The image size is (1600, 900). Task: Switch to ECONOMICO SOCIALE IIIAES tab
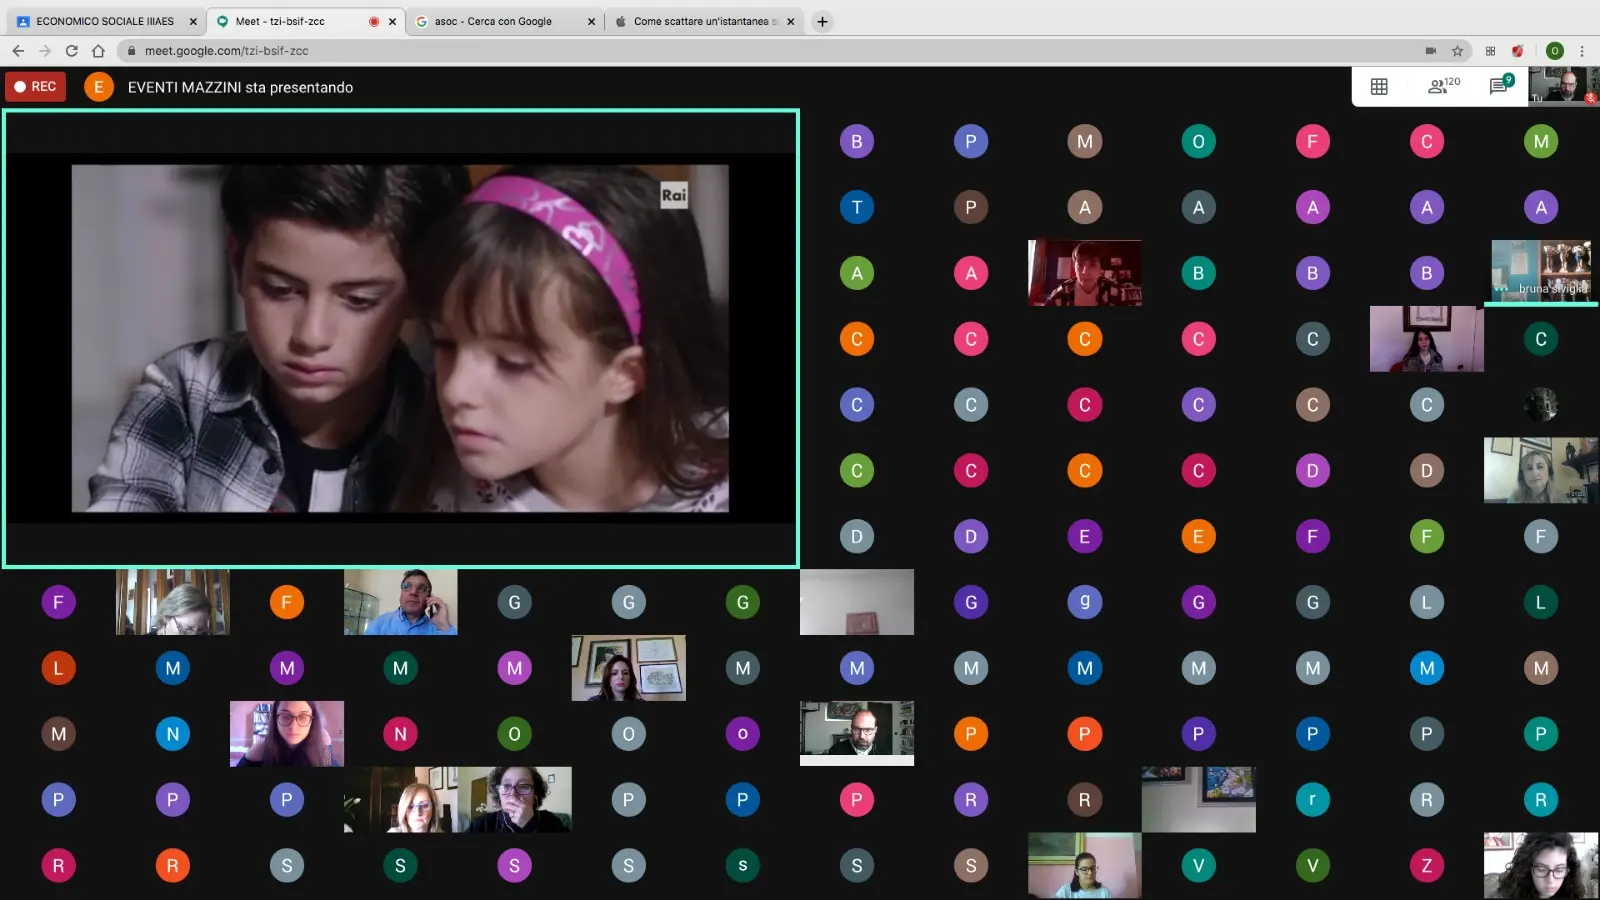(105, 21)
